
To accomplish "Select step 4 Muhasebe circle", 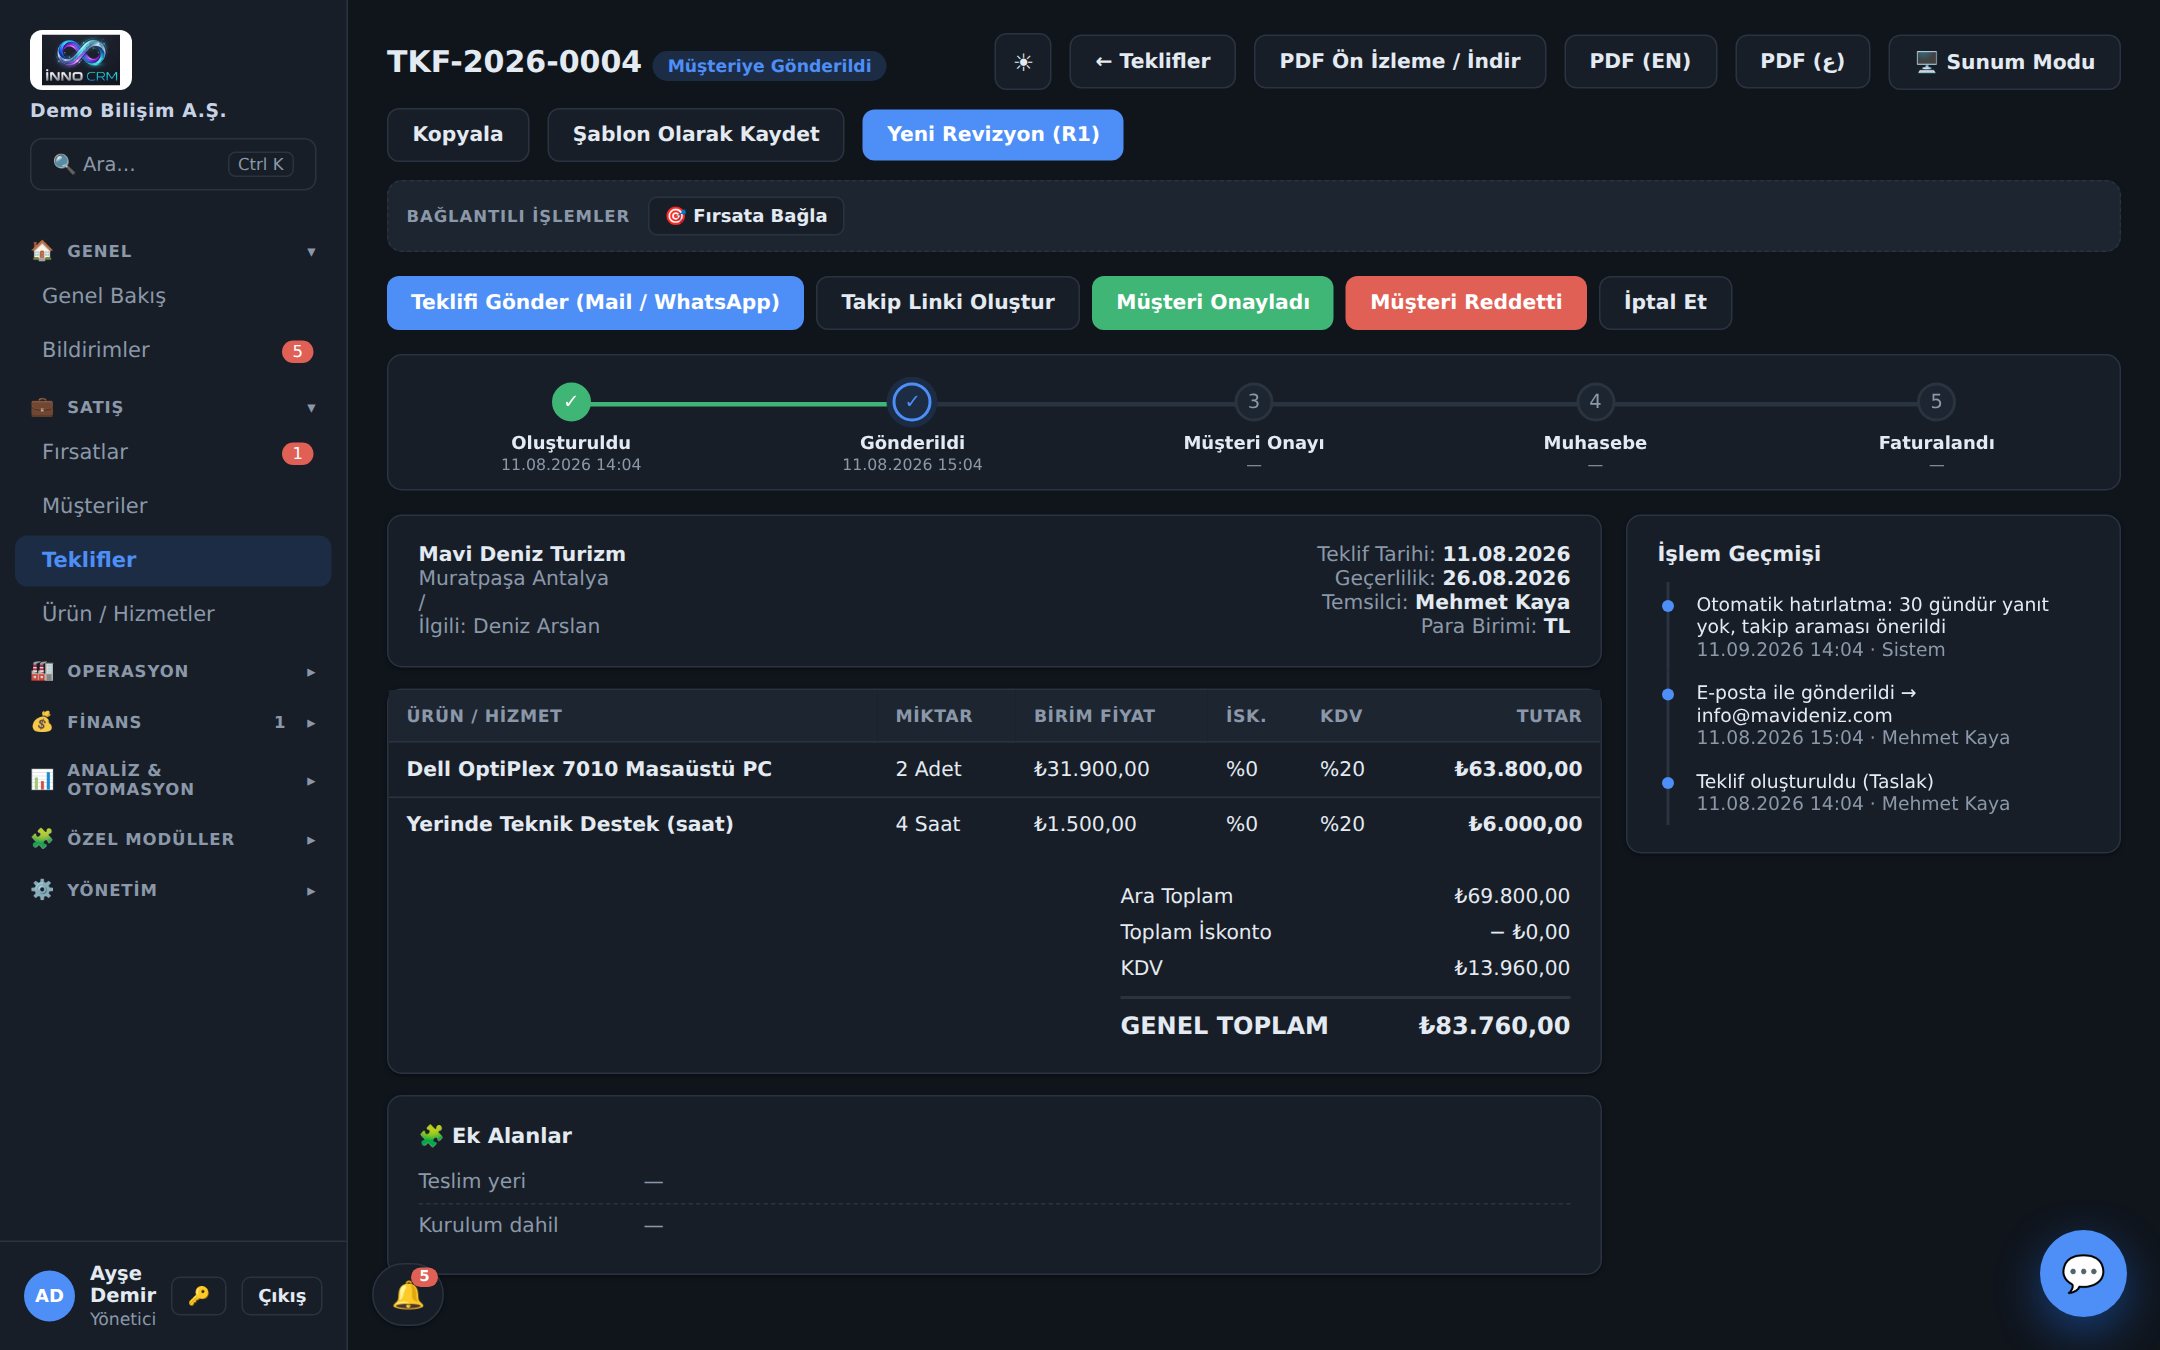I will coord(1595,402).
